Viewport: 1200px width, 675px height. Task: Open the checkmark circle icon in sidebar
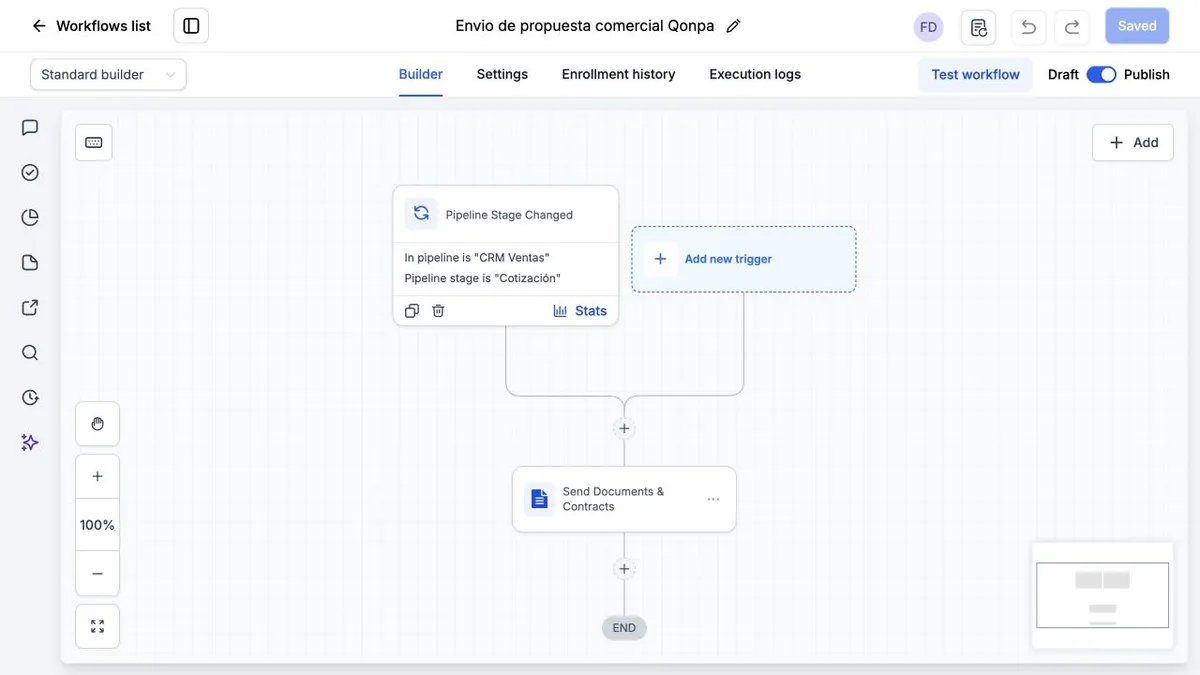30,173
